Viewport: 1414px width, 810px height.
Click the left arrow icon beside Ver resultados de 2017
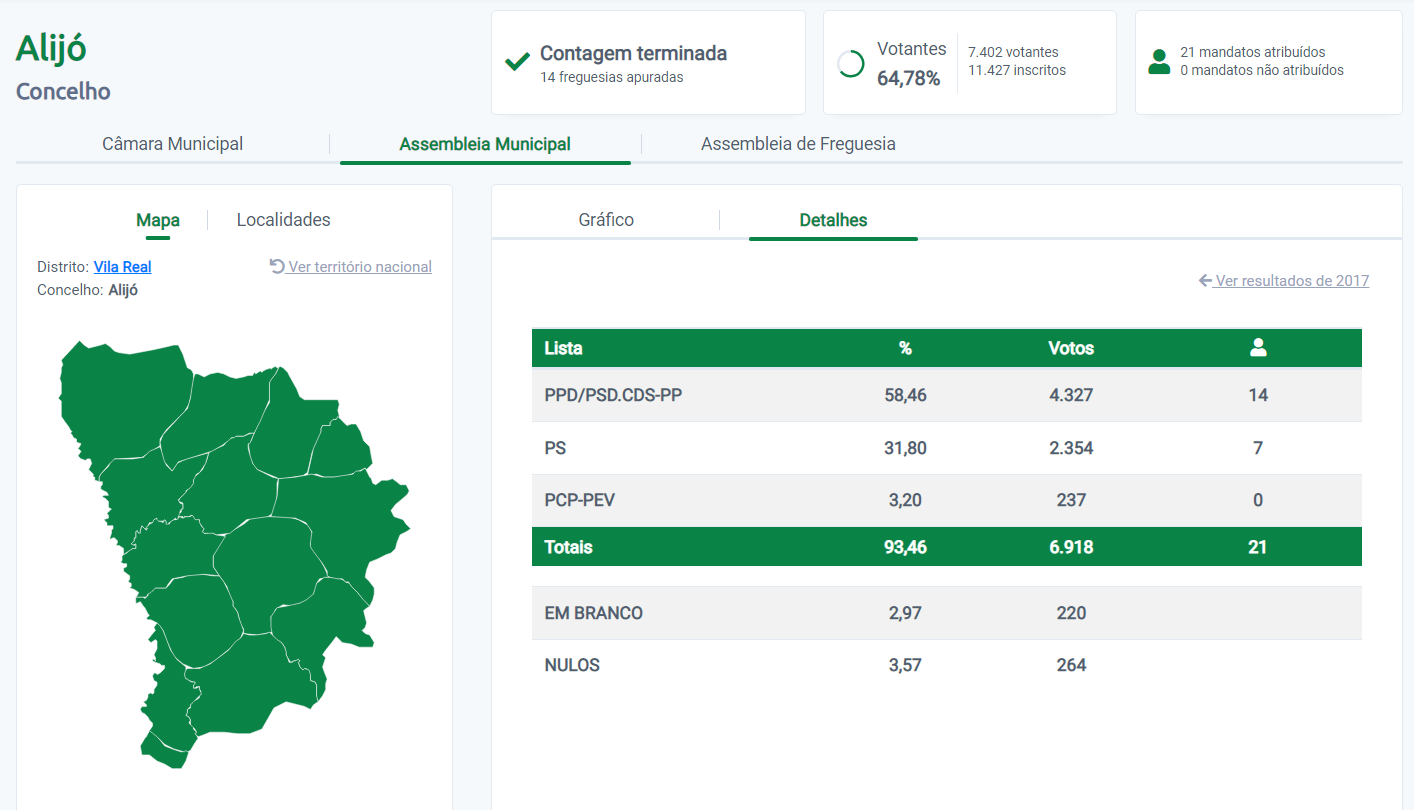pos(1205,281)
